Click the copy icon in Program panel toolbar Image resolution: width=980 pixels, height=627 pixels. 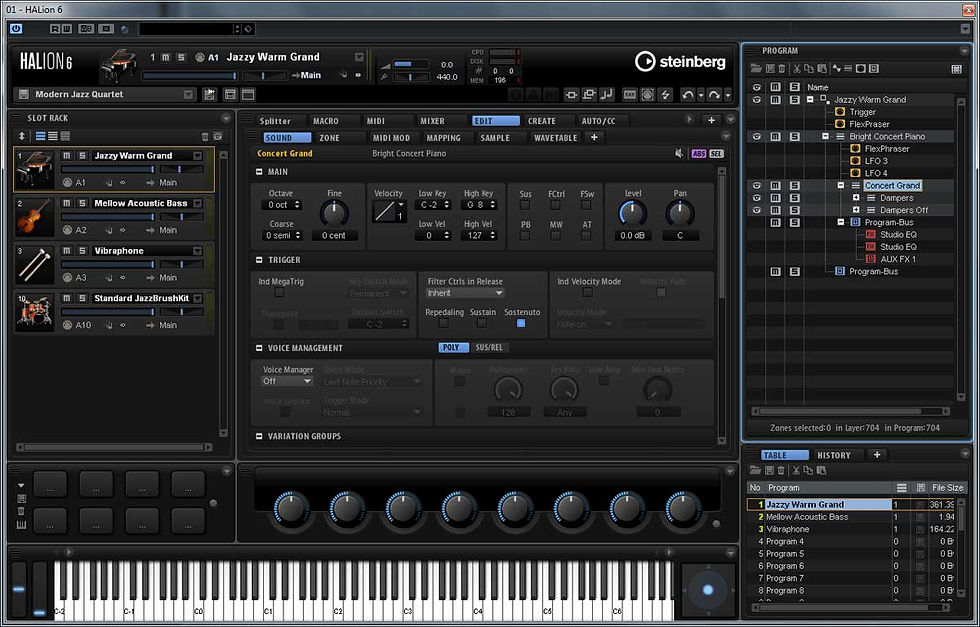(809, 69)
